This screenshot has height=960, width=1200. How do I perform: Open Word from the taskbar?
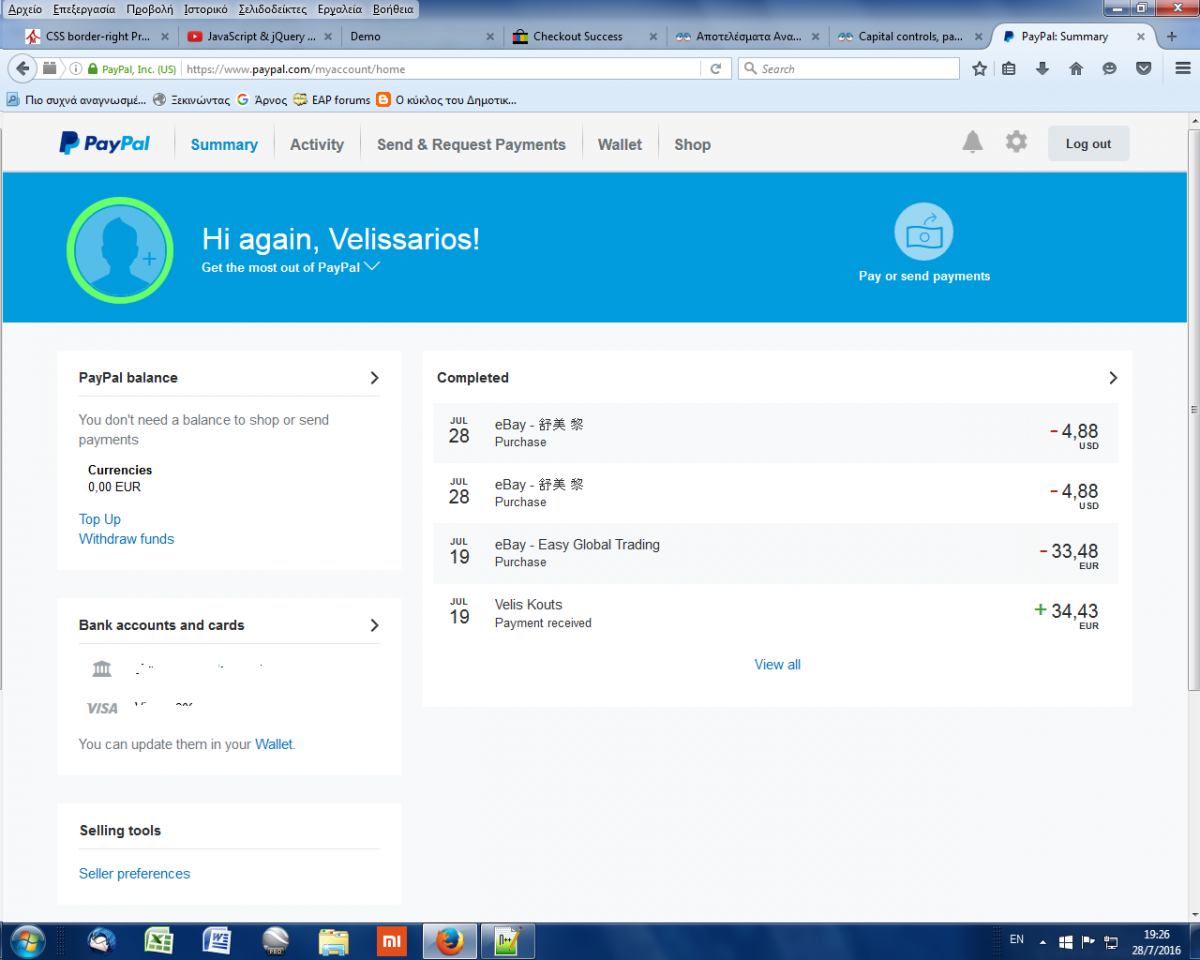216,941
